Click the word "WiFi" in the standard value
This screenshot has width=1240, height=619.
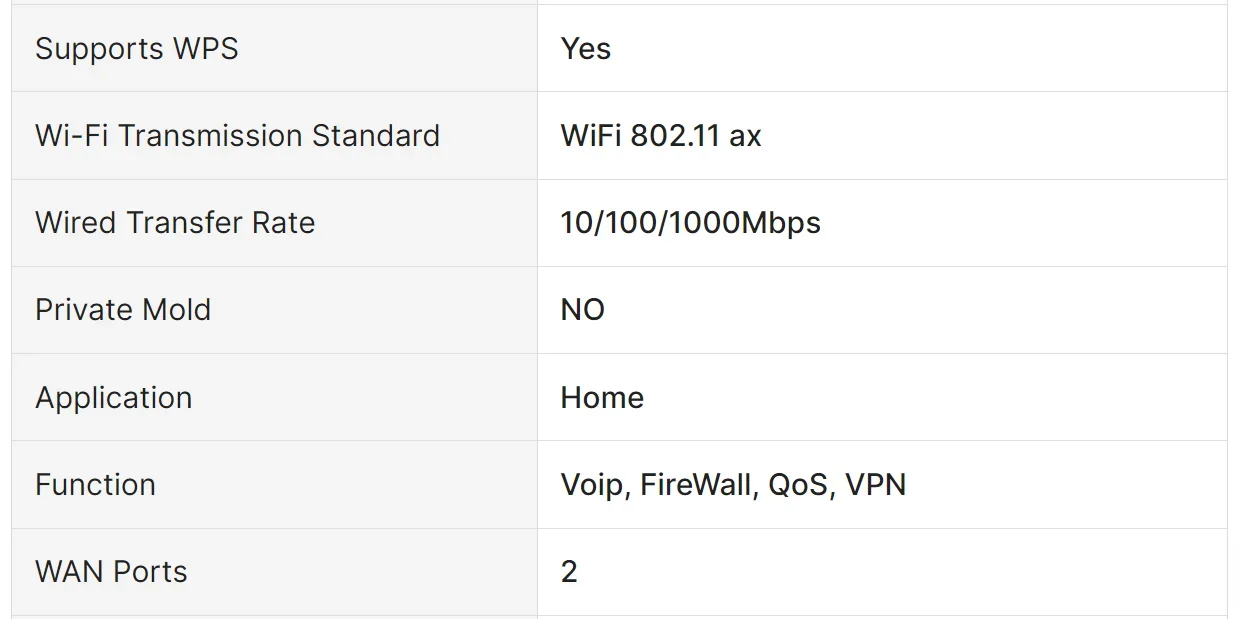tap(591, 136)
